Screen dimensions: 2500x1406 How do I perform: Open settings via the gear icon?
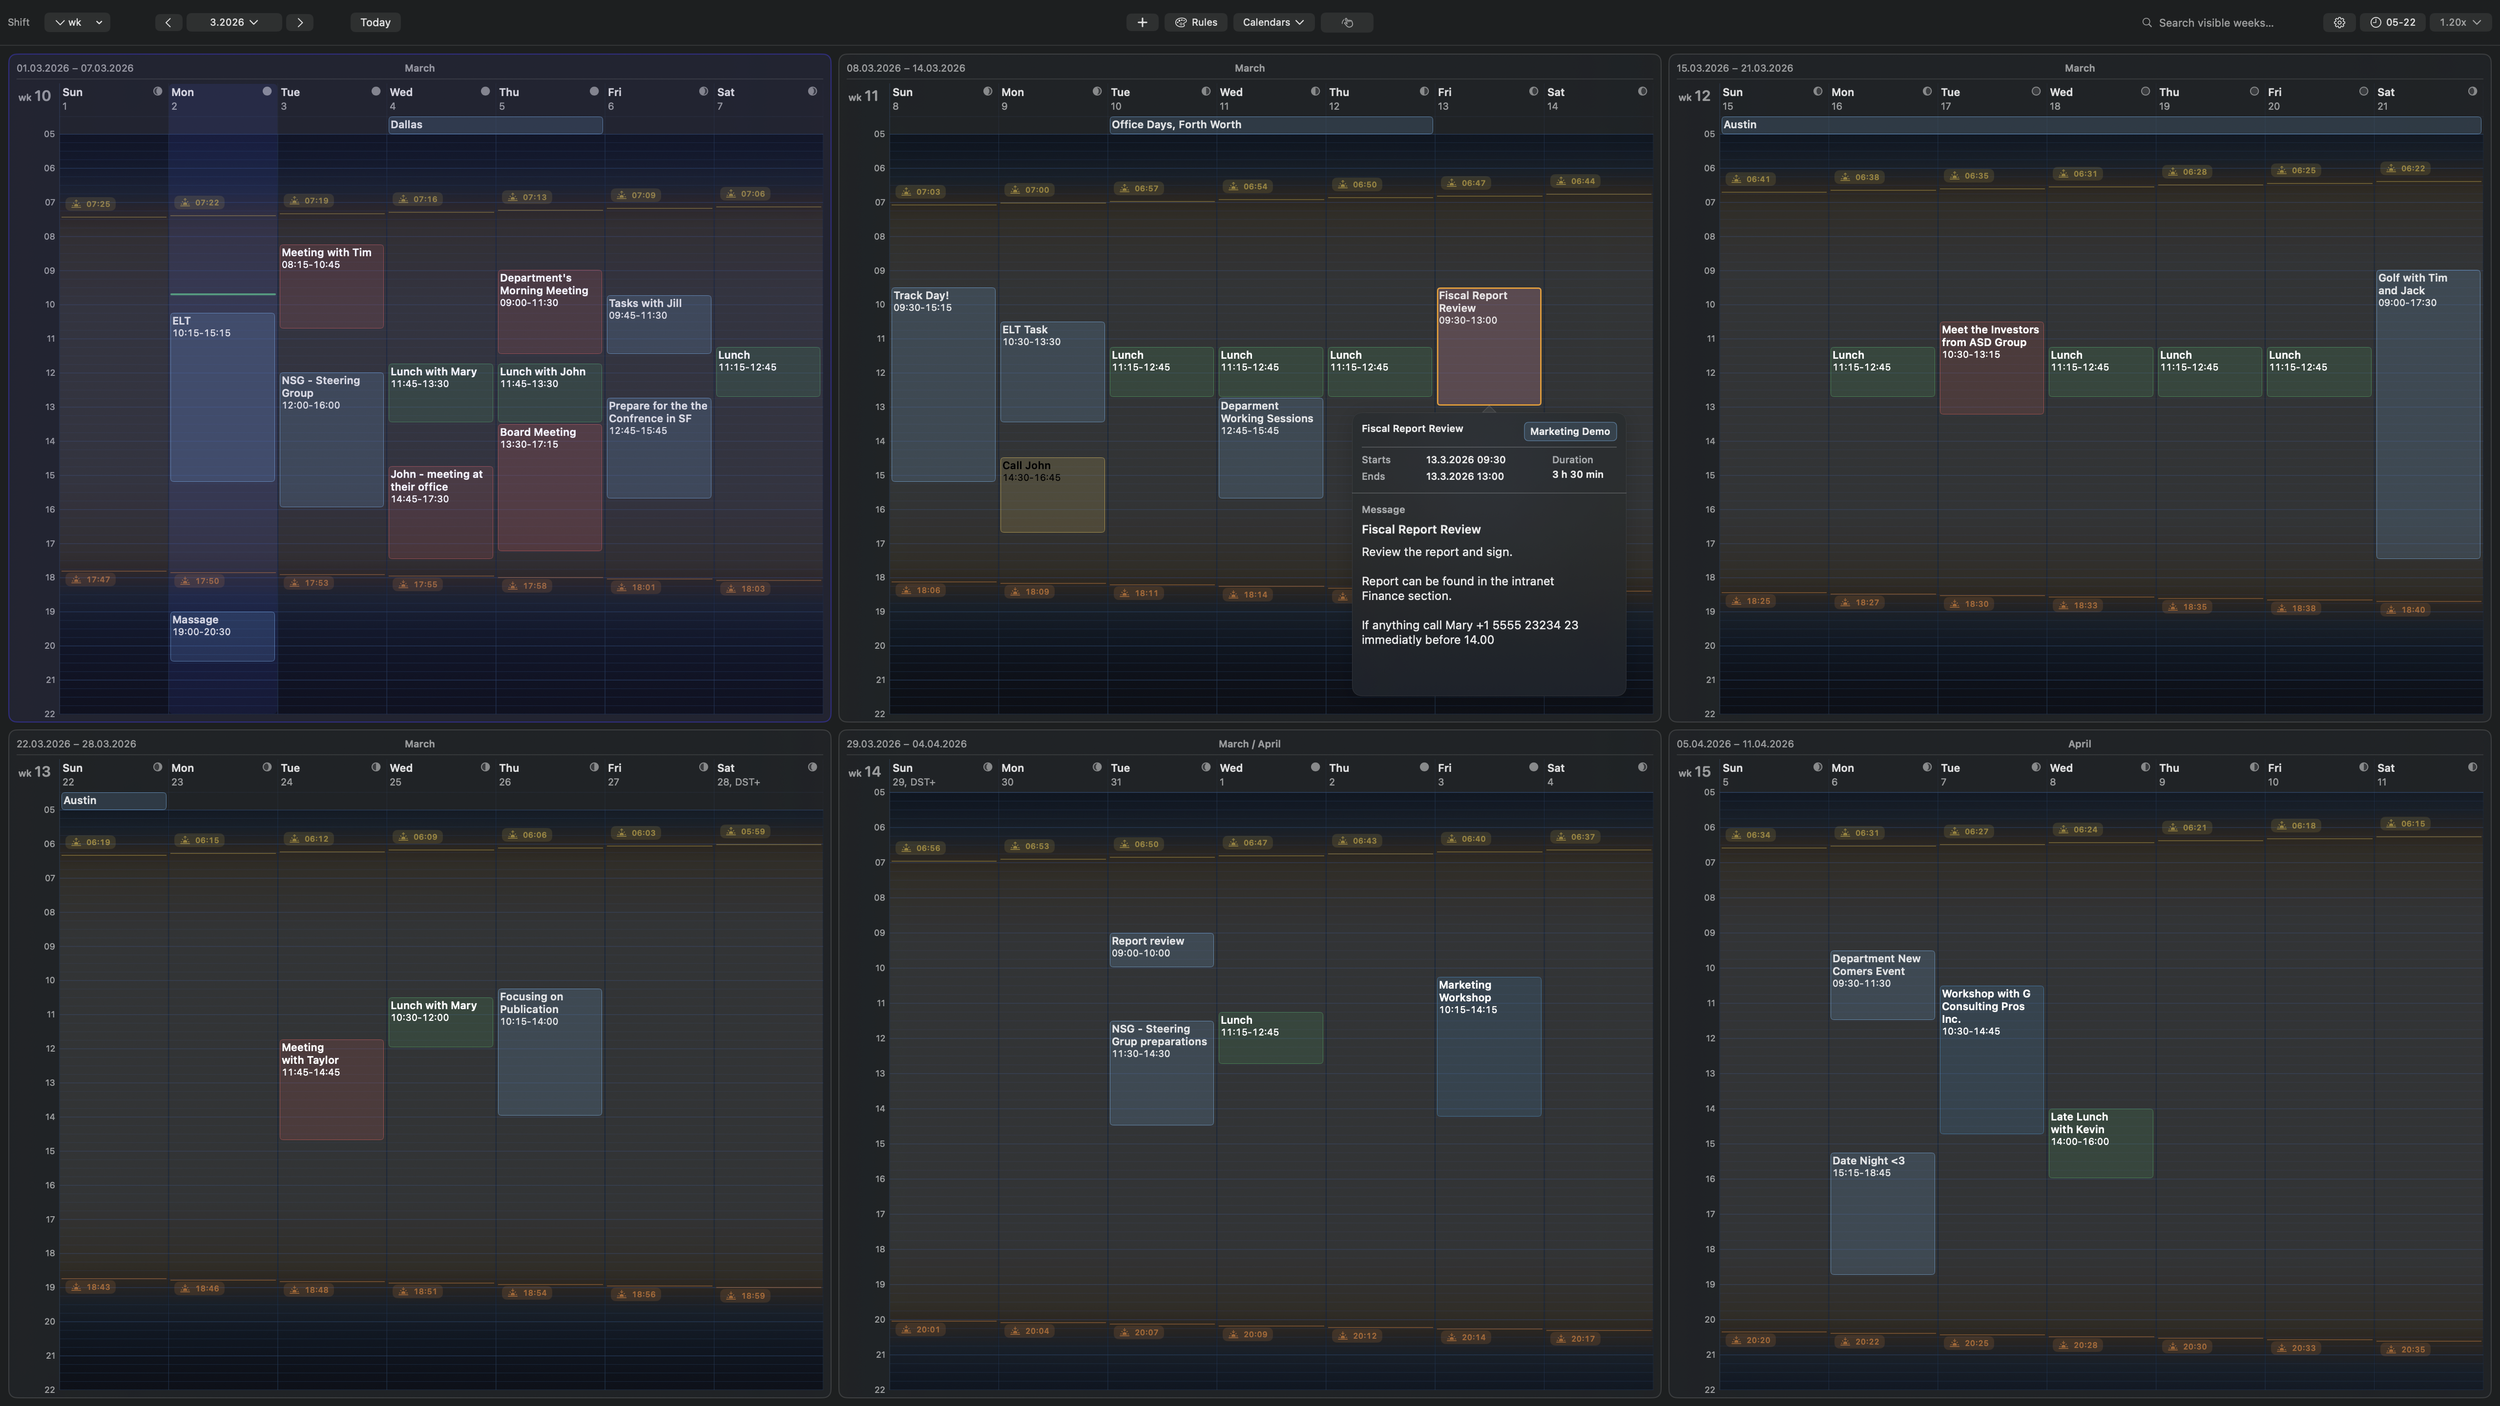click(x=2339, y=22)
